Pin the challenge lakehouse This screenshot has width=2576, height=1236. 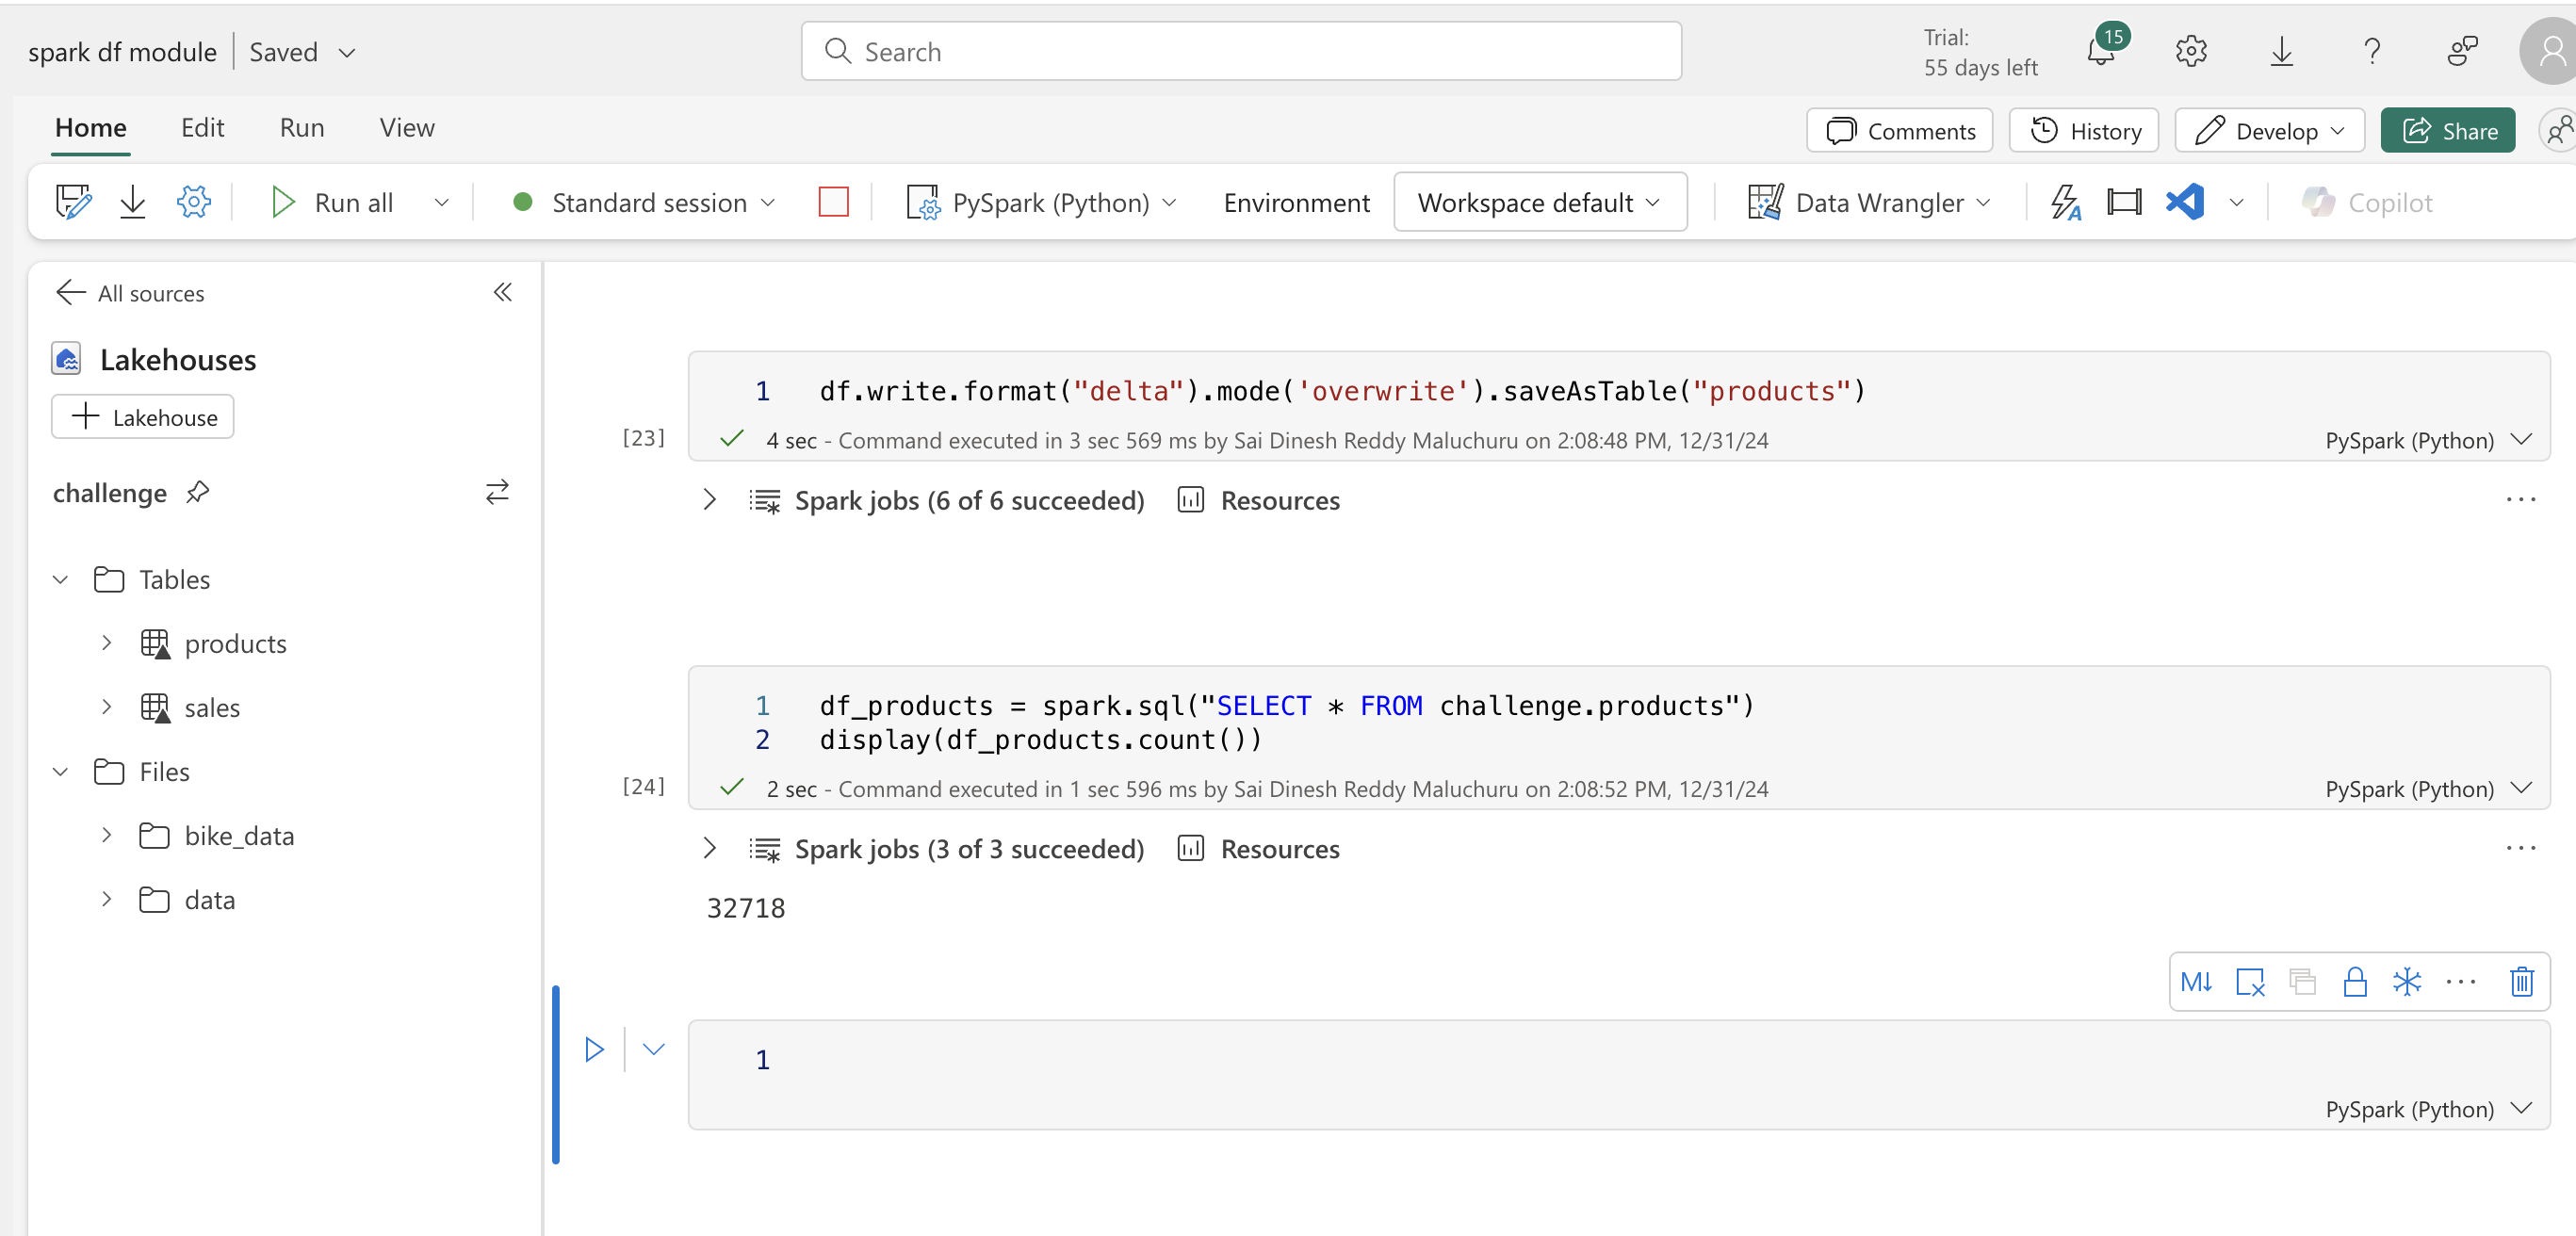[x=198, y=493]
